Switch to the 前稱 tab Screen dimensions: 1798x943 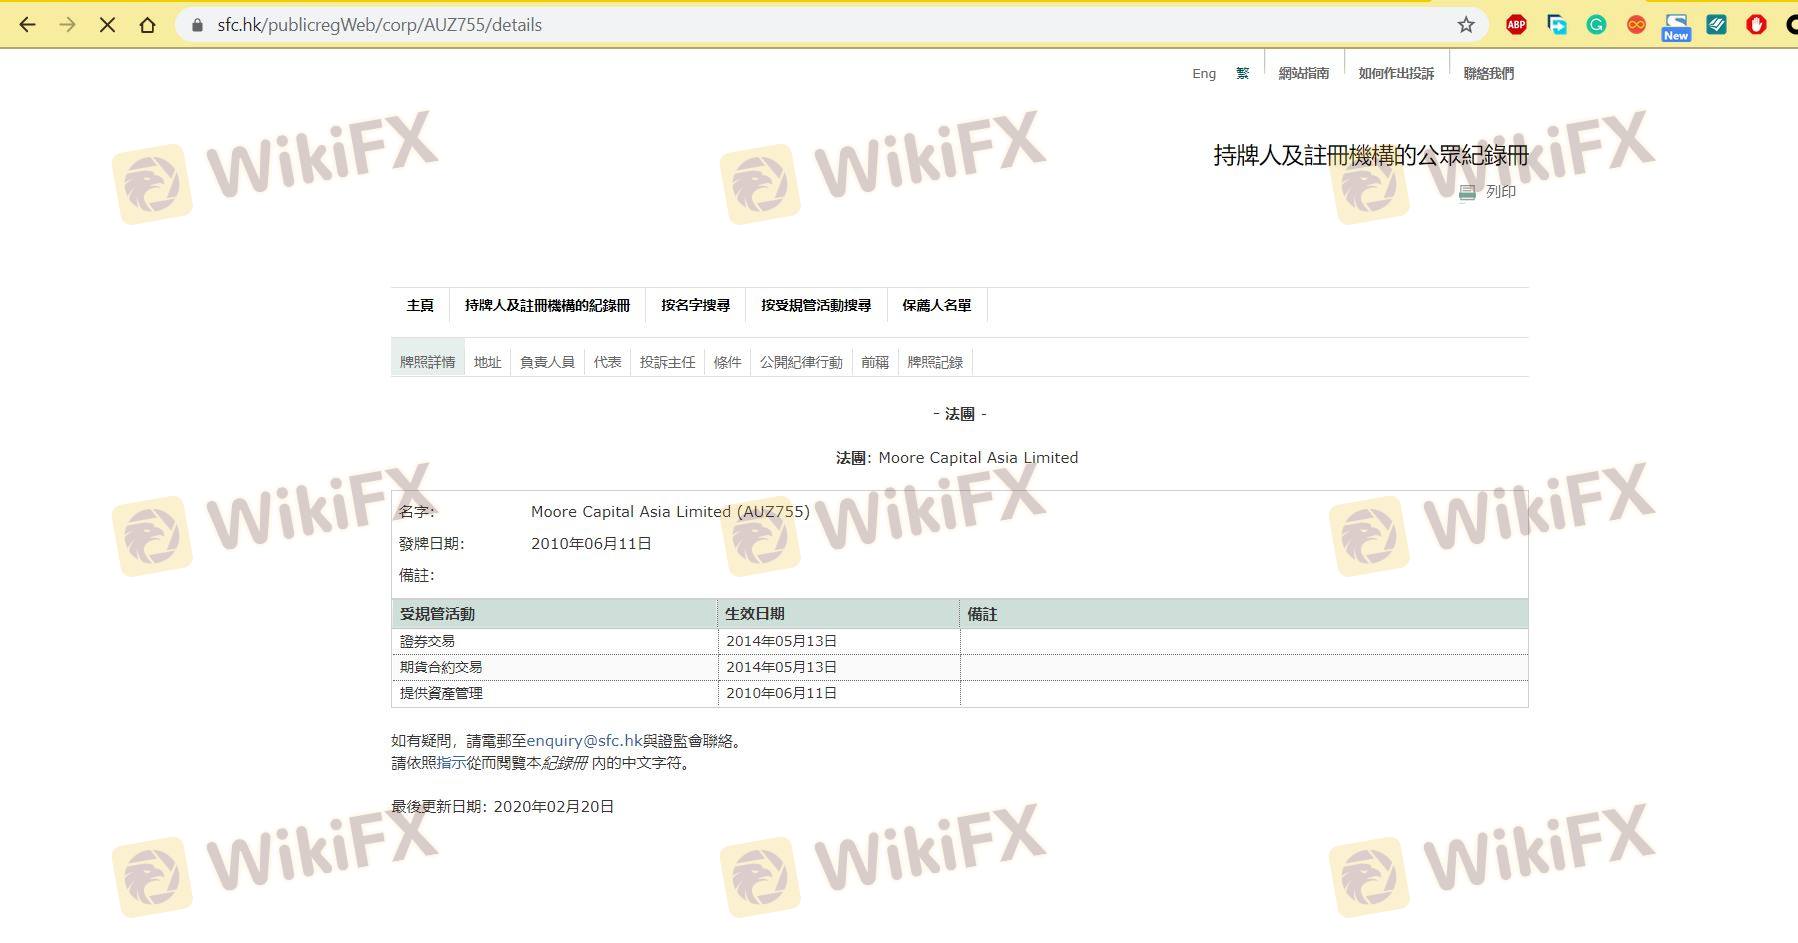coord(875,362)
